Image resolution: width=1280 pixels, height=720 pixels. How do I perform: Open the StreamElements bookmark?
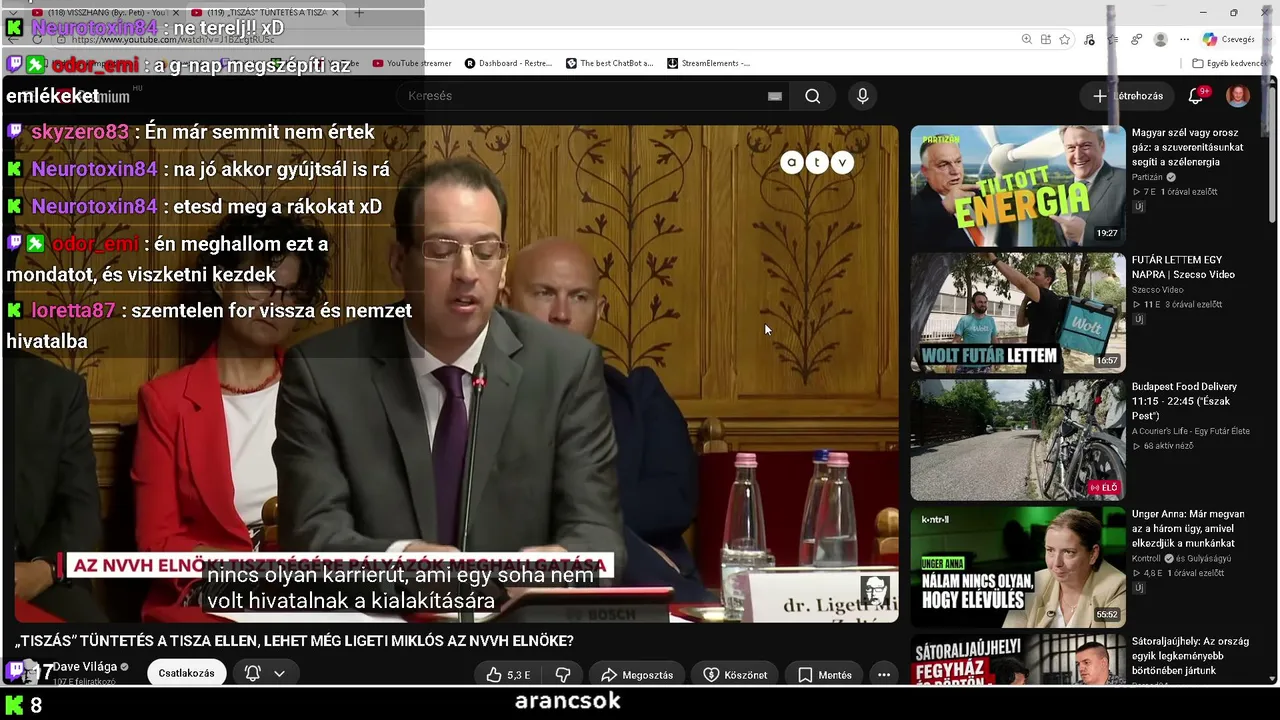[708, 63]
